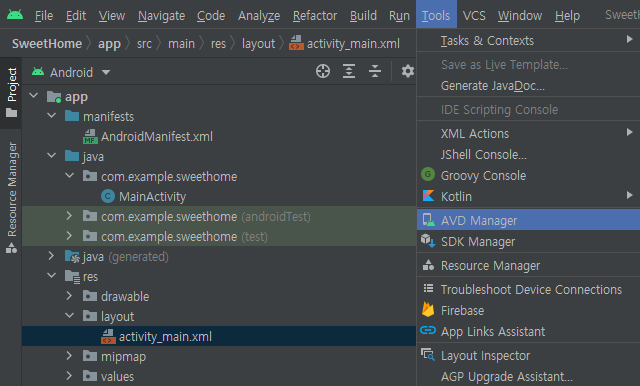Viewport: 640px width, 386px height.
Task: Click the MainActivity class icon
Action: [108, 197]
